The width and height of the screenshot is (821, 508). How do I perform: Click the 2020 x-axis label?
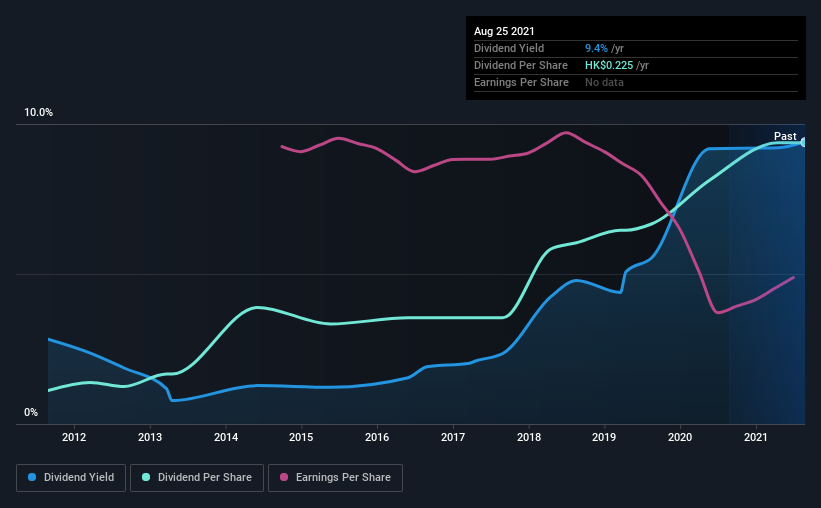tap(680, 437)
